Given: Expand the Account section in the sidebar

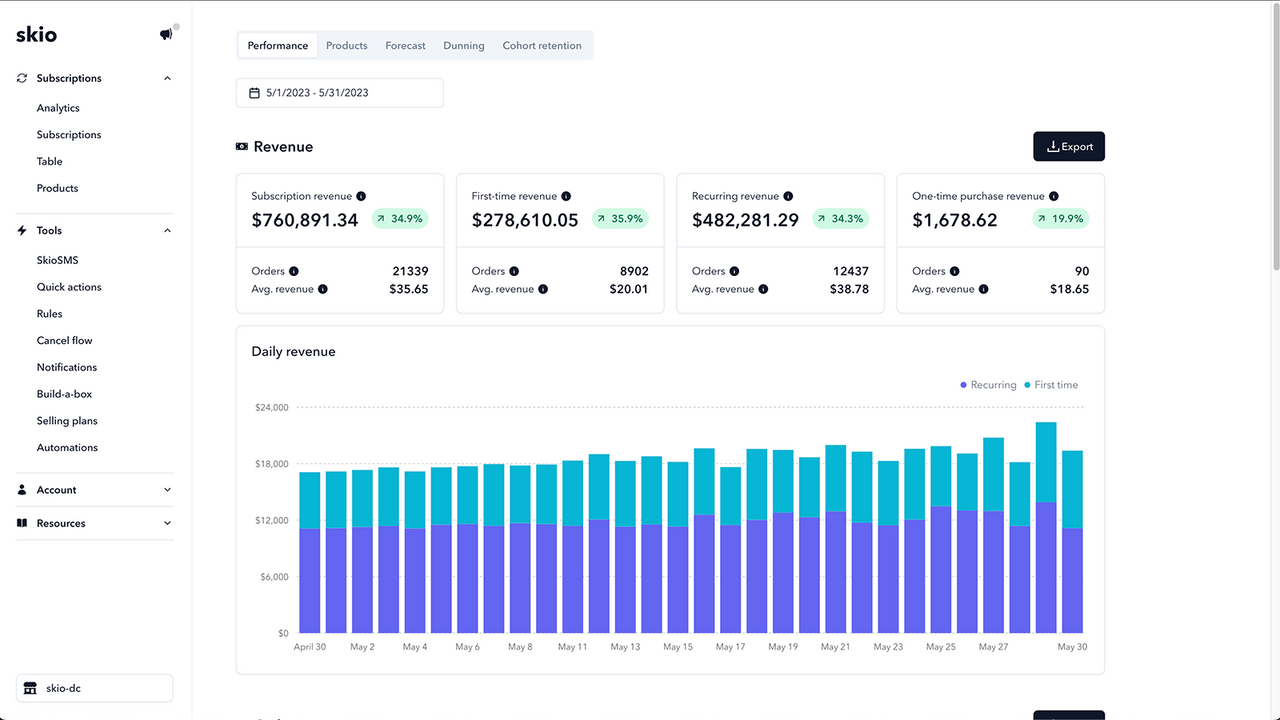Looking at the screenshot, I should (167, 489).
